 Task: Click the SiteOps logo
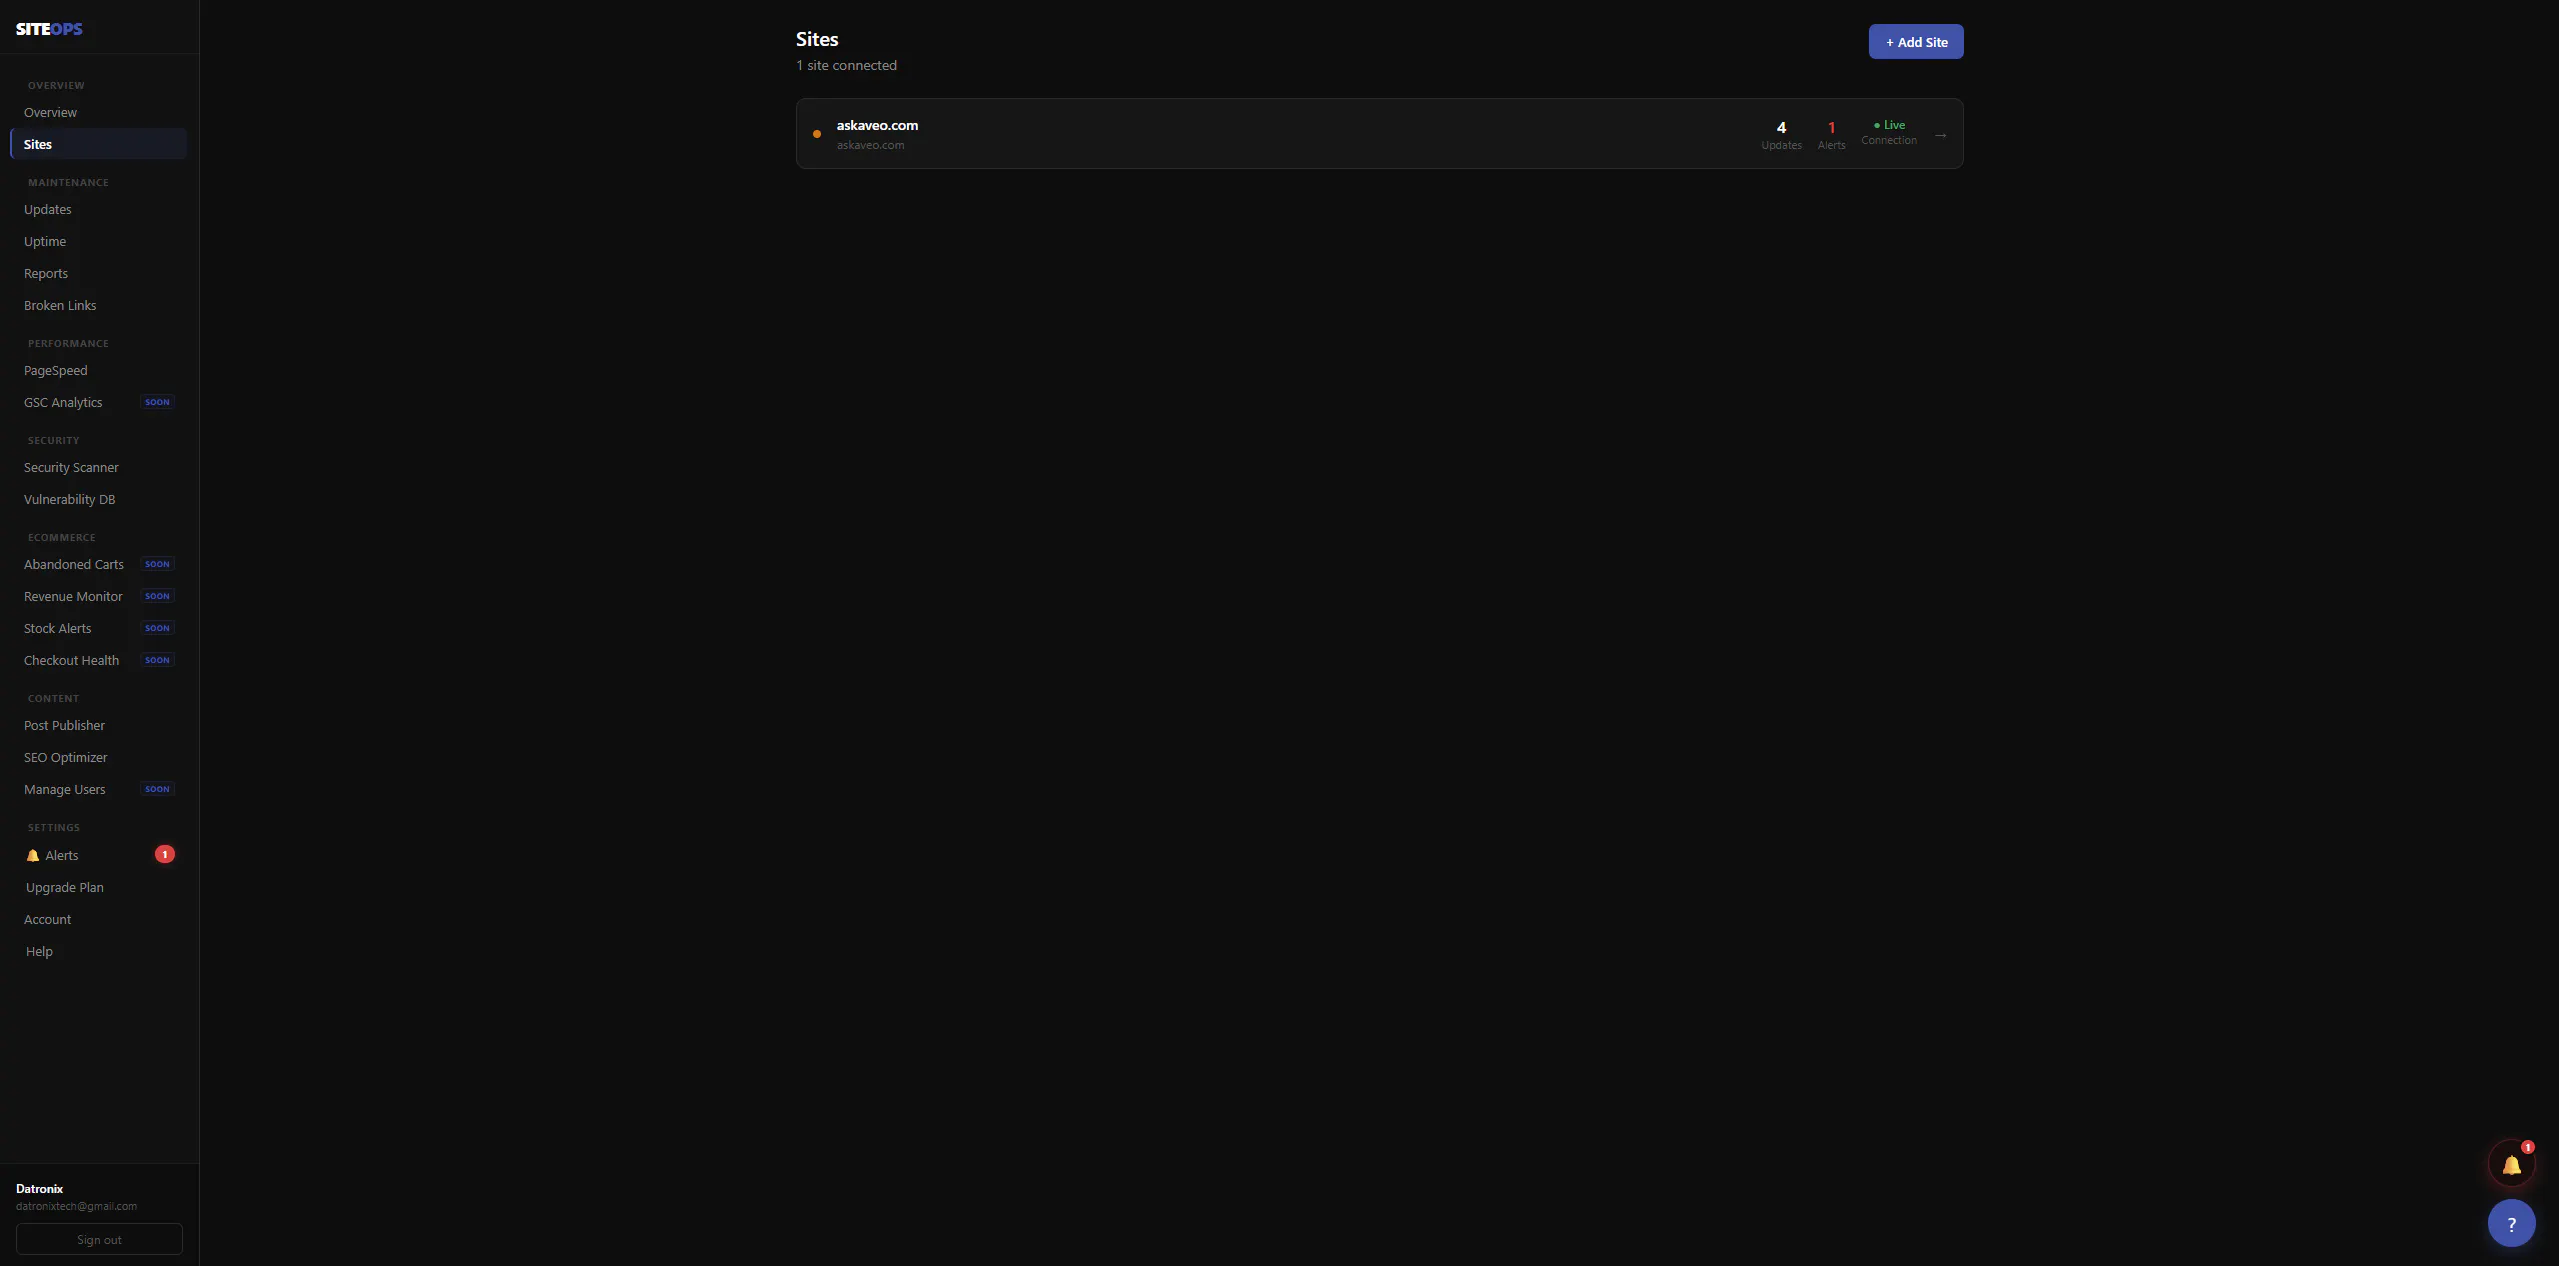49,29
